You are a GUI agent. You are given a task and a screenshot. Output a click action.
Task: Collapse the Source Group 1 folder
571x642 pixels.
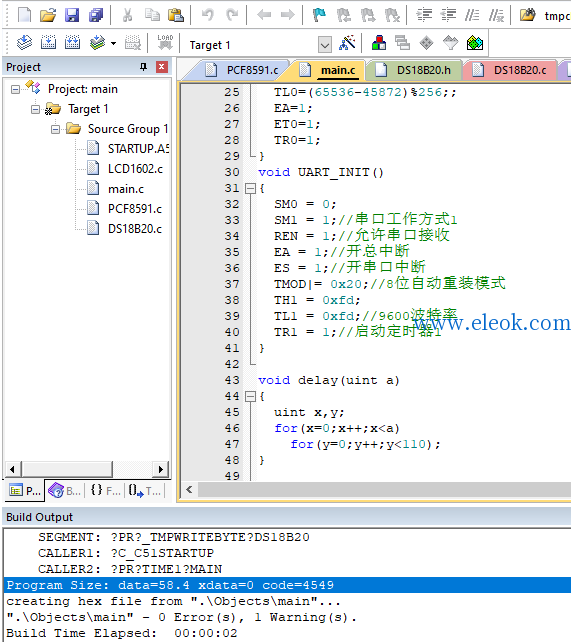click(55, 129)
